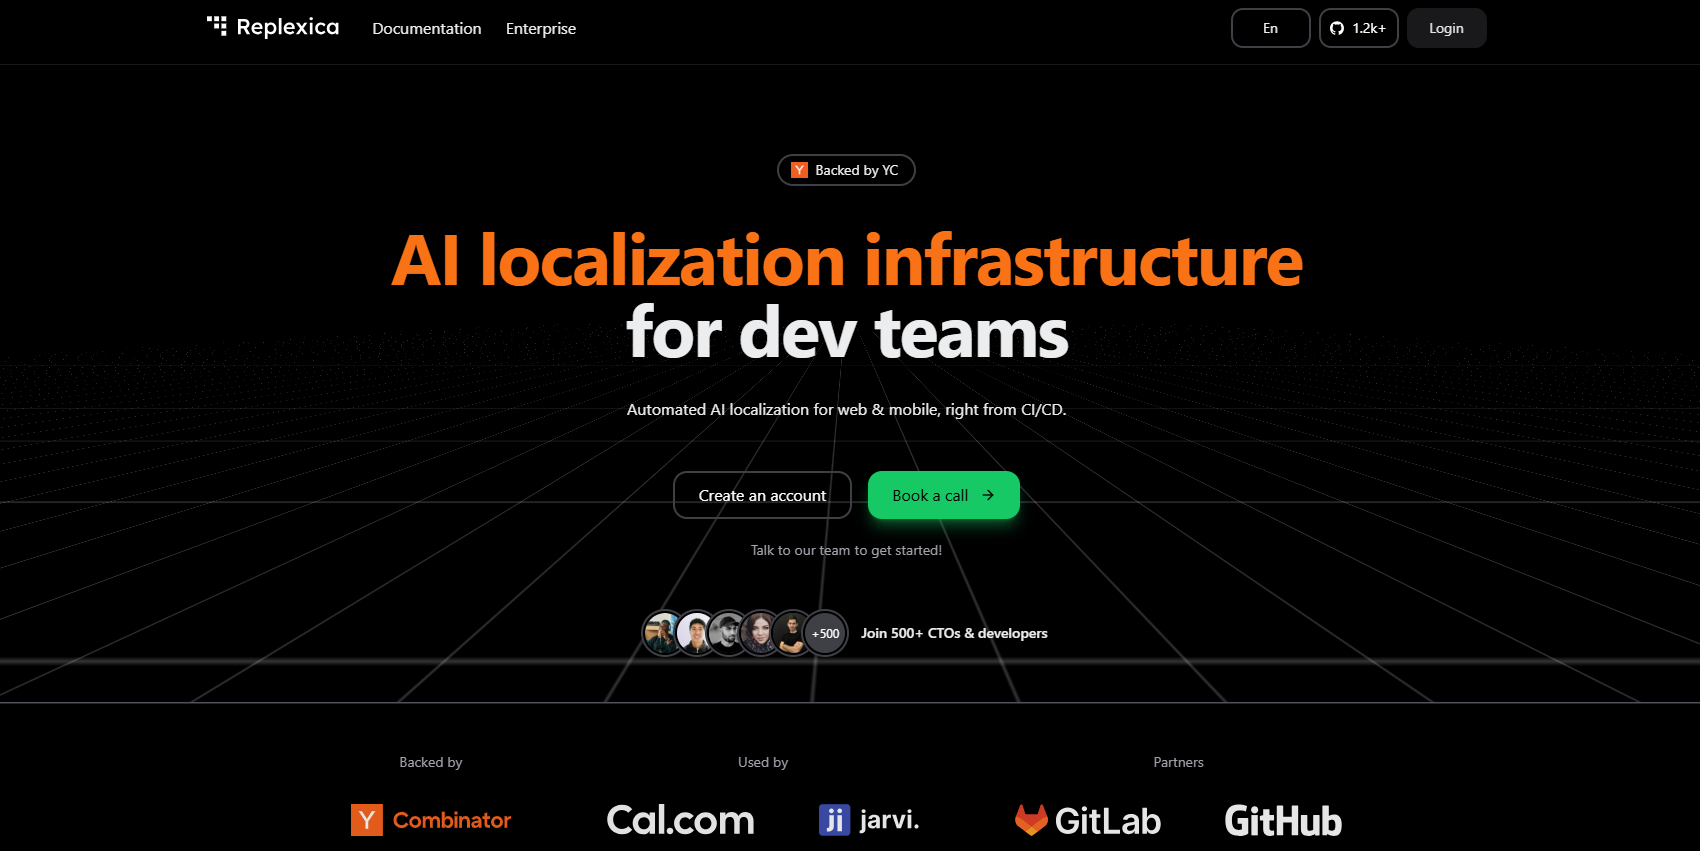Click 'Join 500+ CTOs & developers' text
The image size is (1700, 851).
tap(954, 633)
